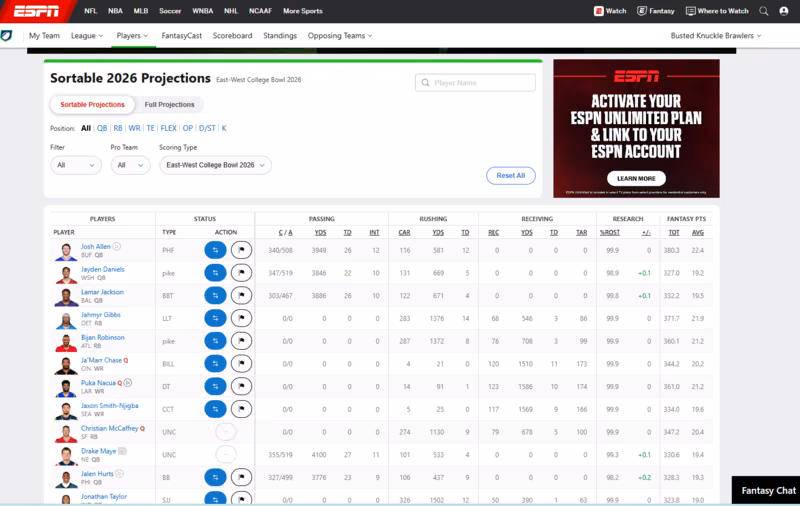800x506 pixels.
Task: Click the Reset All button
Action: 511,175
